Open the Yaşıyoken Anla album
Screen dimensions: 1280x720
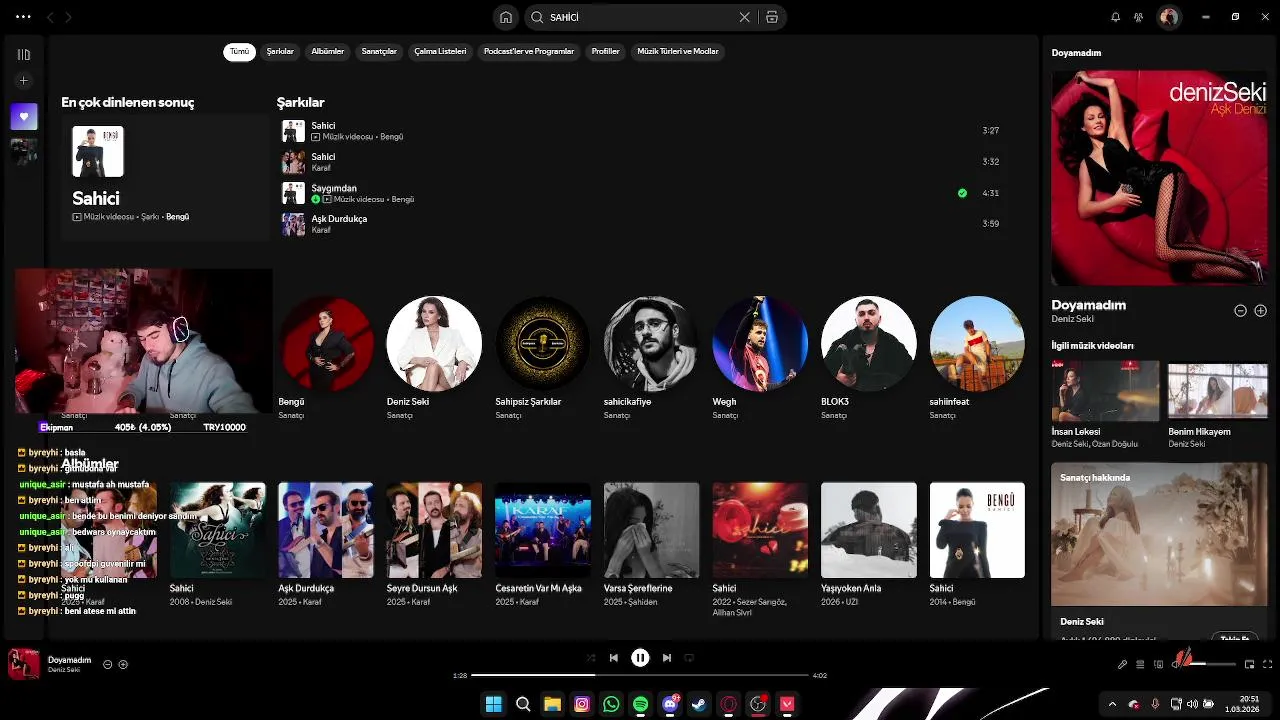pos(869,545)
